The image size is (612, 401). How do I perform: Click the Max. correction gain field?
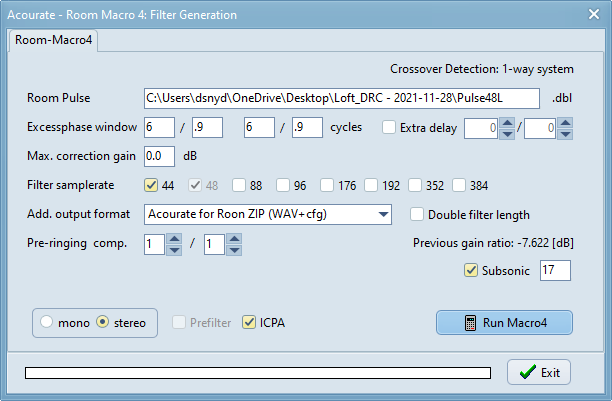tap(159, 156)
